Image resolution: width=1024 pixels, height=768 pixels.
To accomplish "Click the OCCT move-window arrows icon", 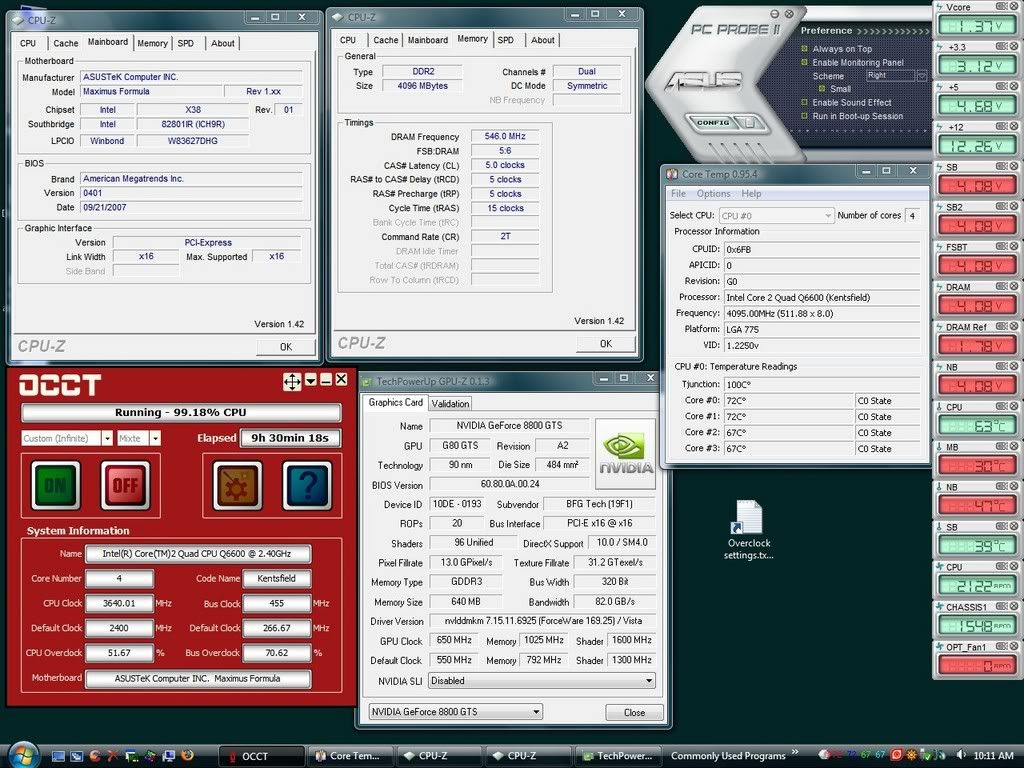I will click(x=292, y=381).
